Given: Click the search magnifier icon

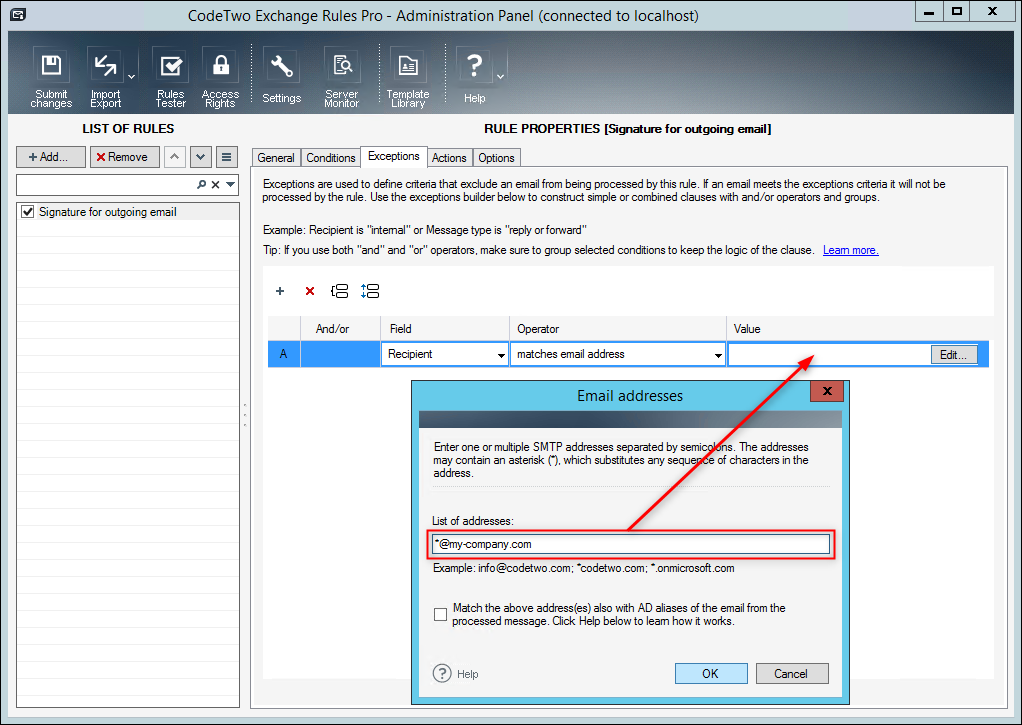Looking at the screenshot, I should pyautogui.click(x=201, y=185).
